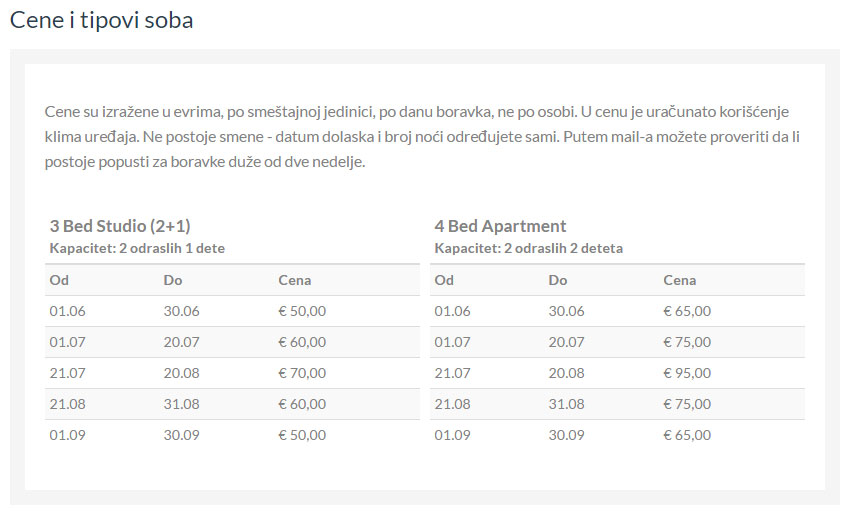Select last € 65,00 price in 4 Bed Apartment
Viewport: 850px width, 514px height.
coord(687,435)
